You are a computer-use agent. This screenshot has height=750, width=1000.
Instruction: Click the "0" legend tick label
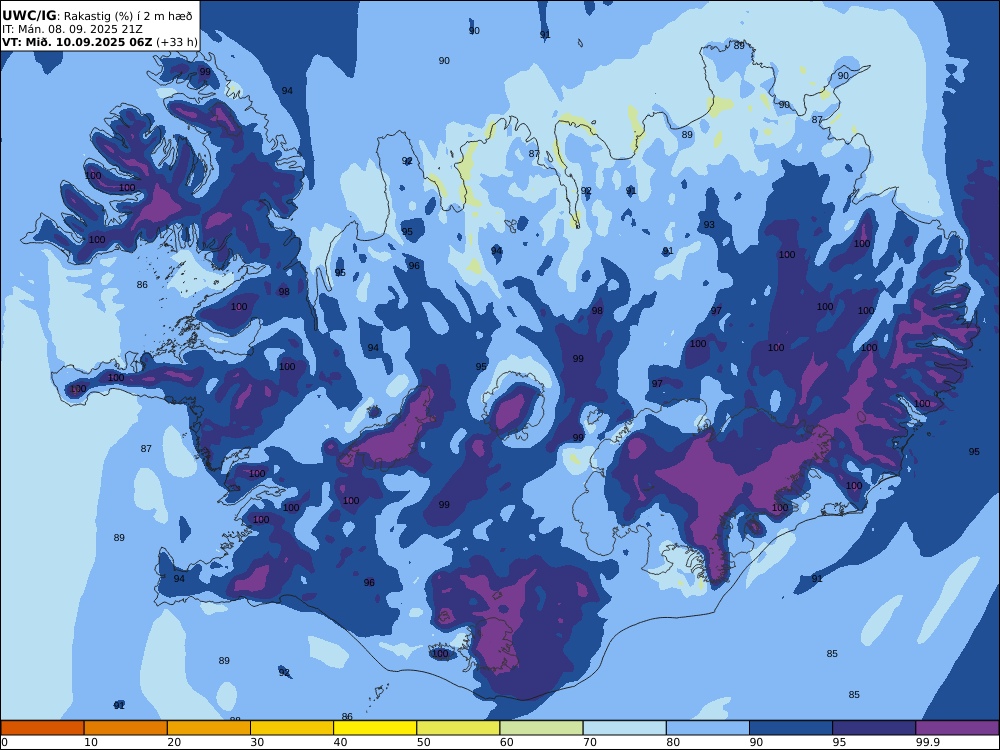(x=4, y=742)
